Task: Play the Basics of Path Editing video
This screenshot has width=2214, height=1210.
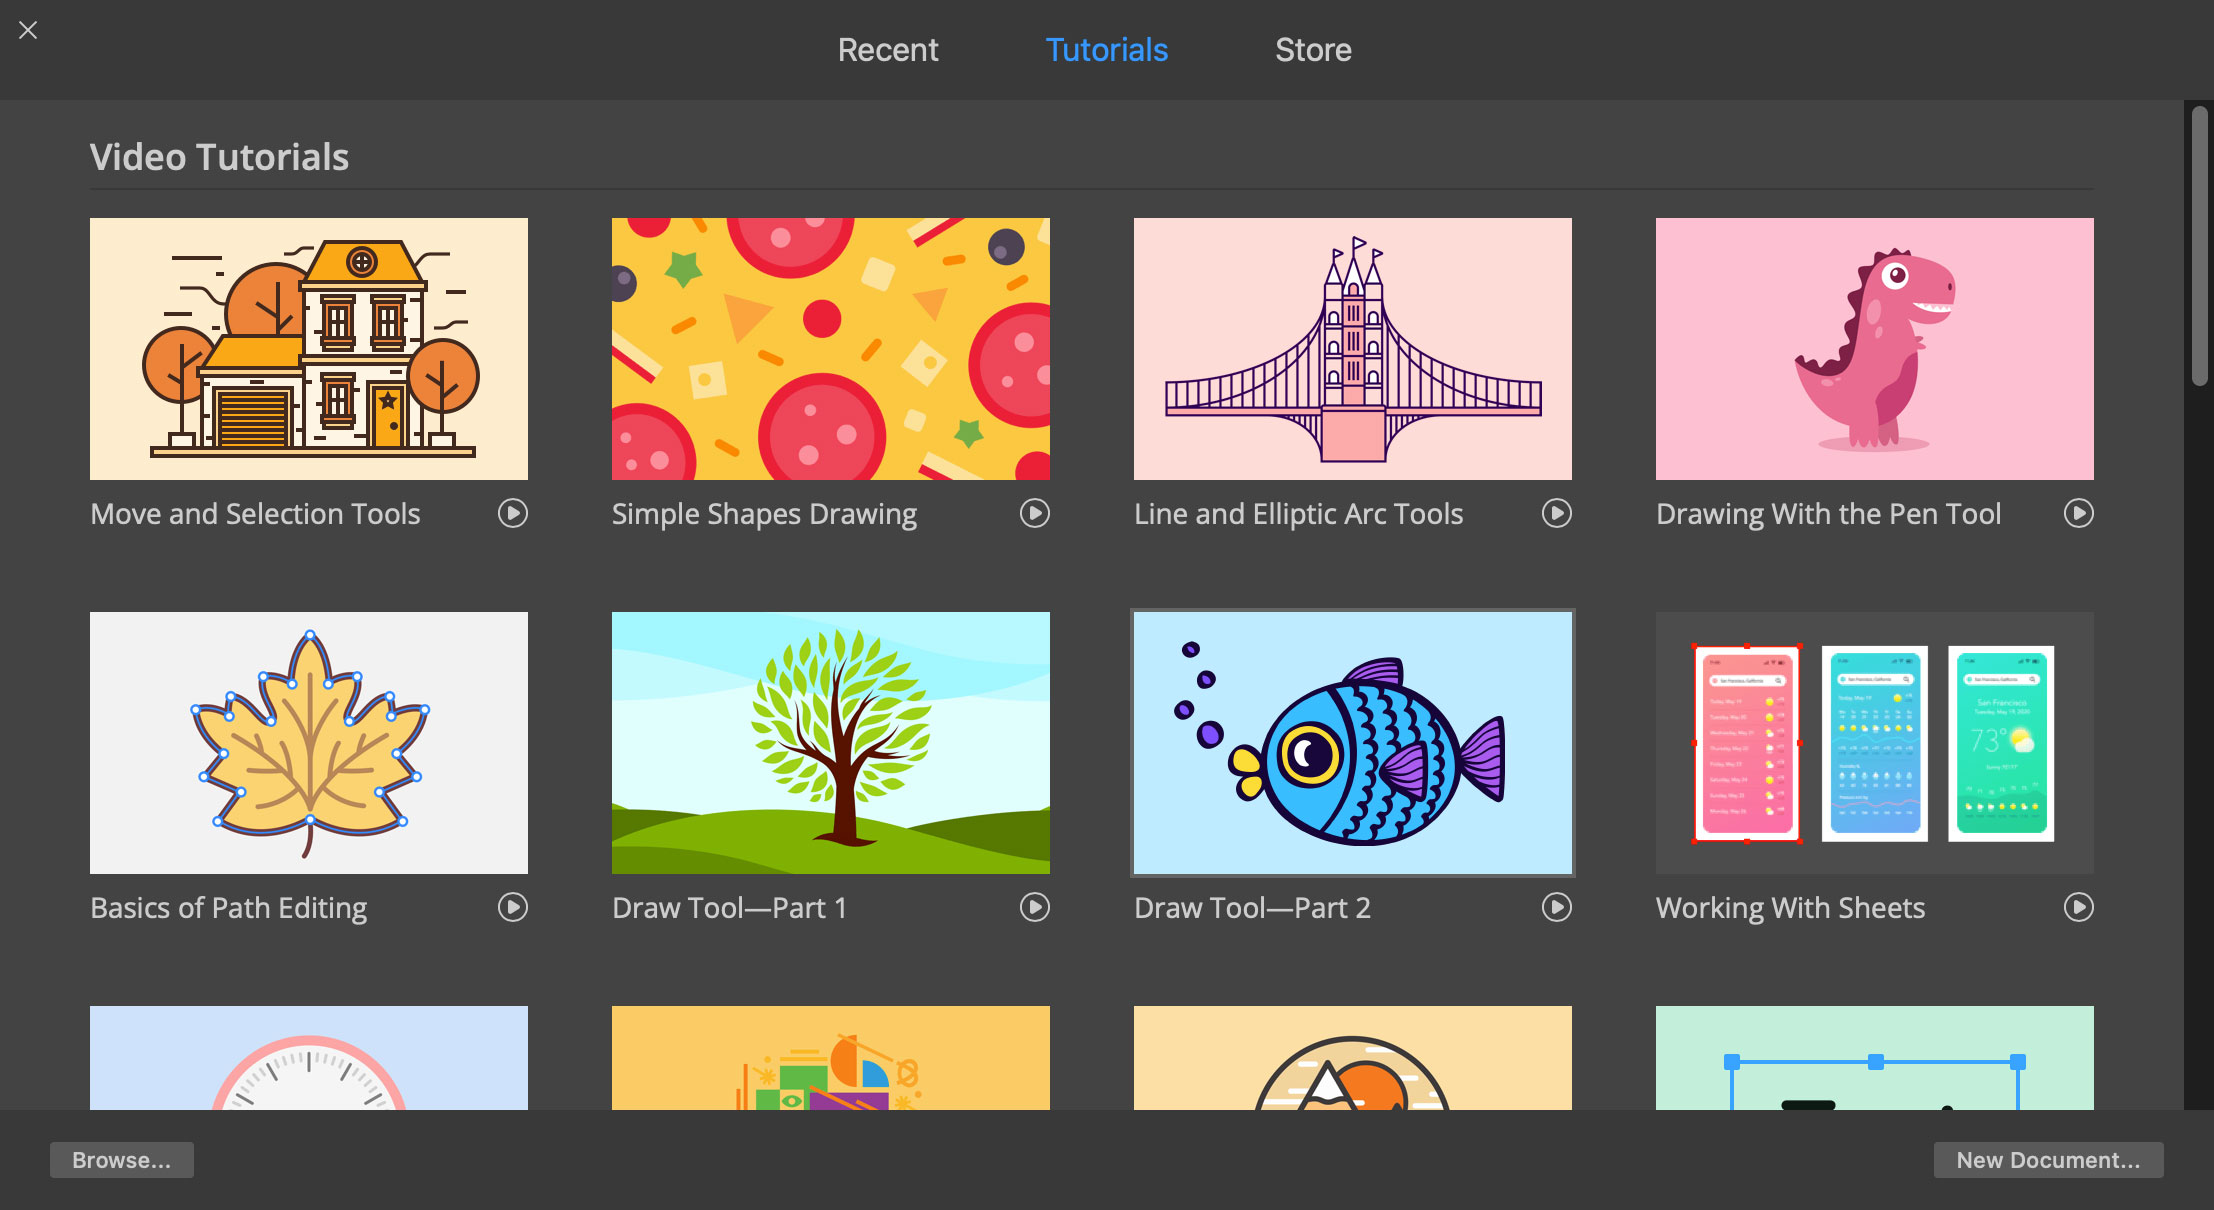Action: point(513,907)
